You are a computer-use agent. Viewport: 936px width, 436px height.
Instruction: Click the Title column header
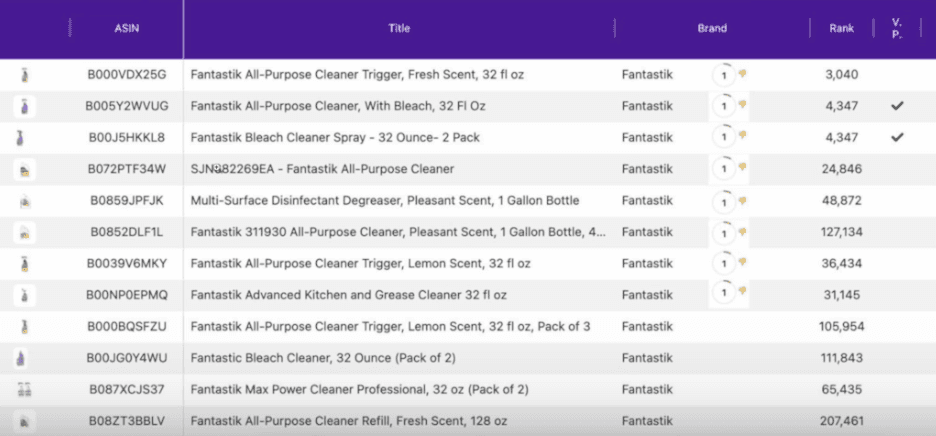399,29
